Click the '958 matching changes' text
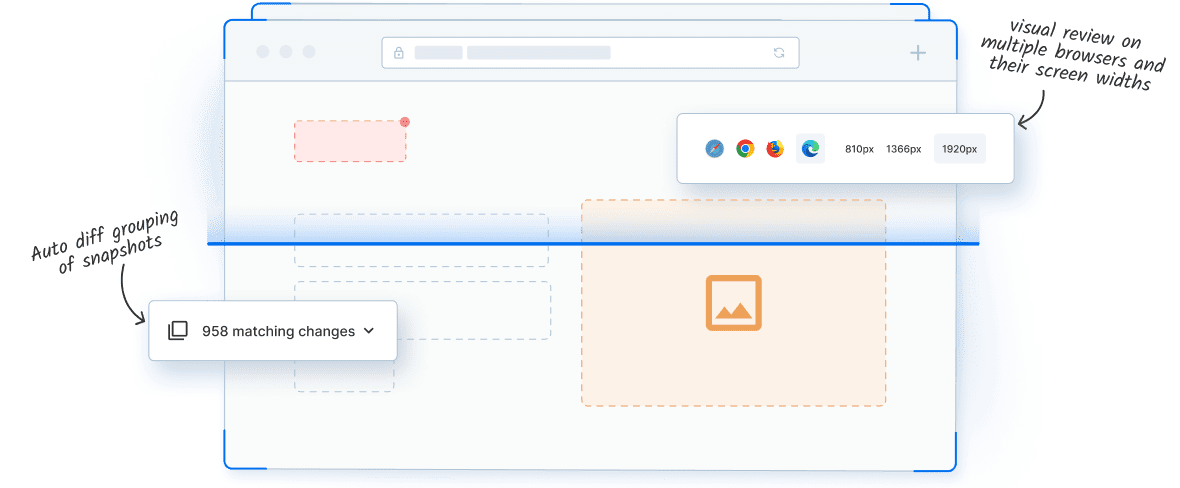This screenshot has width=1180, height=488. (x=278, y=331)
